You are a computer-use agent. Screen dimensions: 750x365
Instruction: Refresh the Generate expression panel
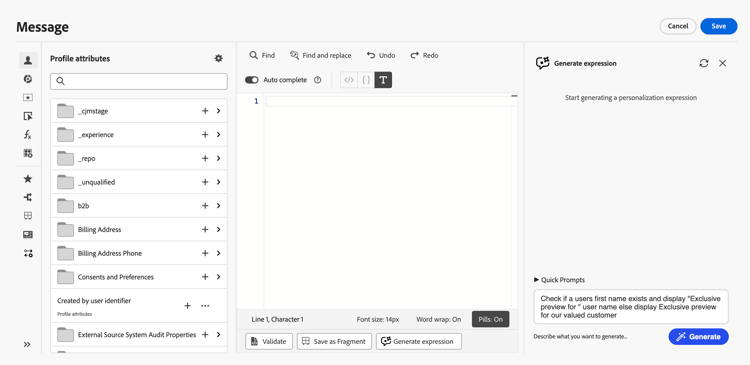[704, 63]
